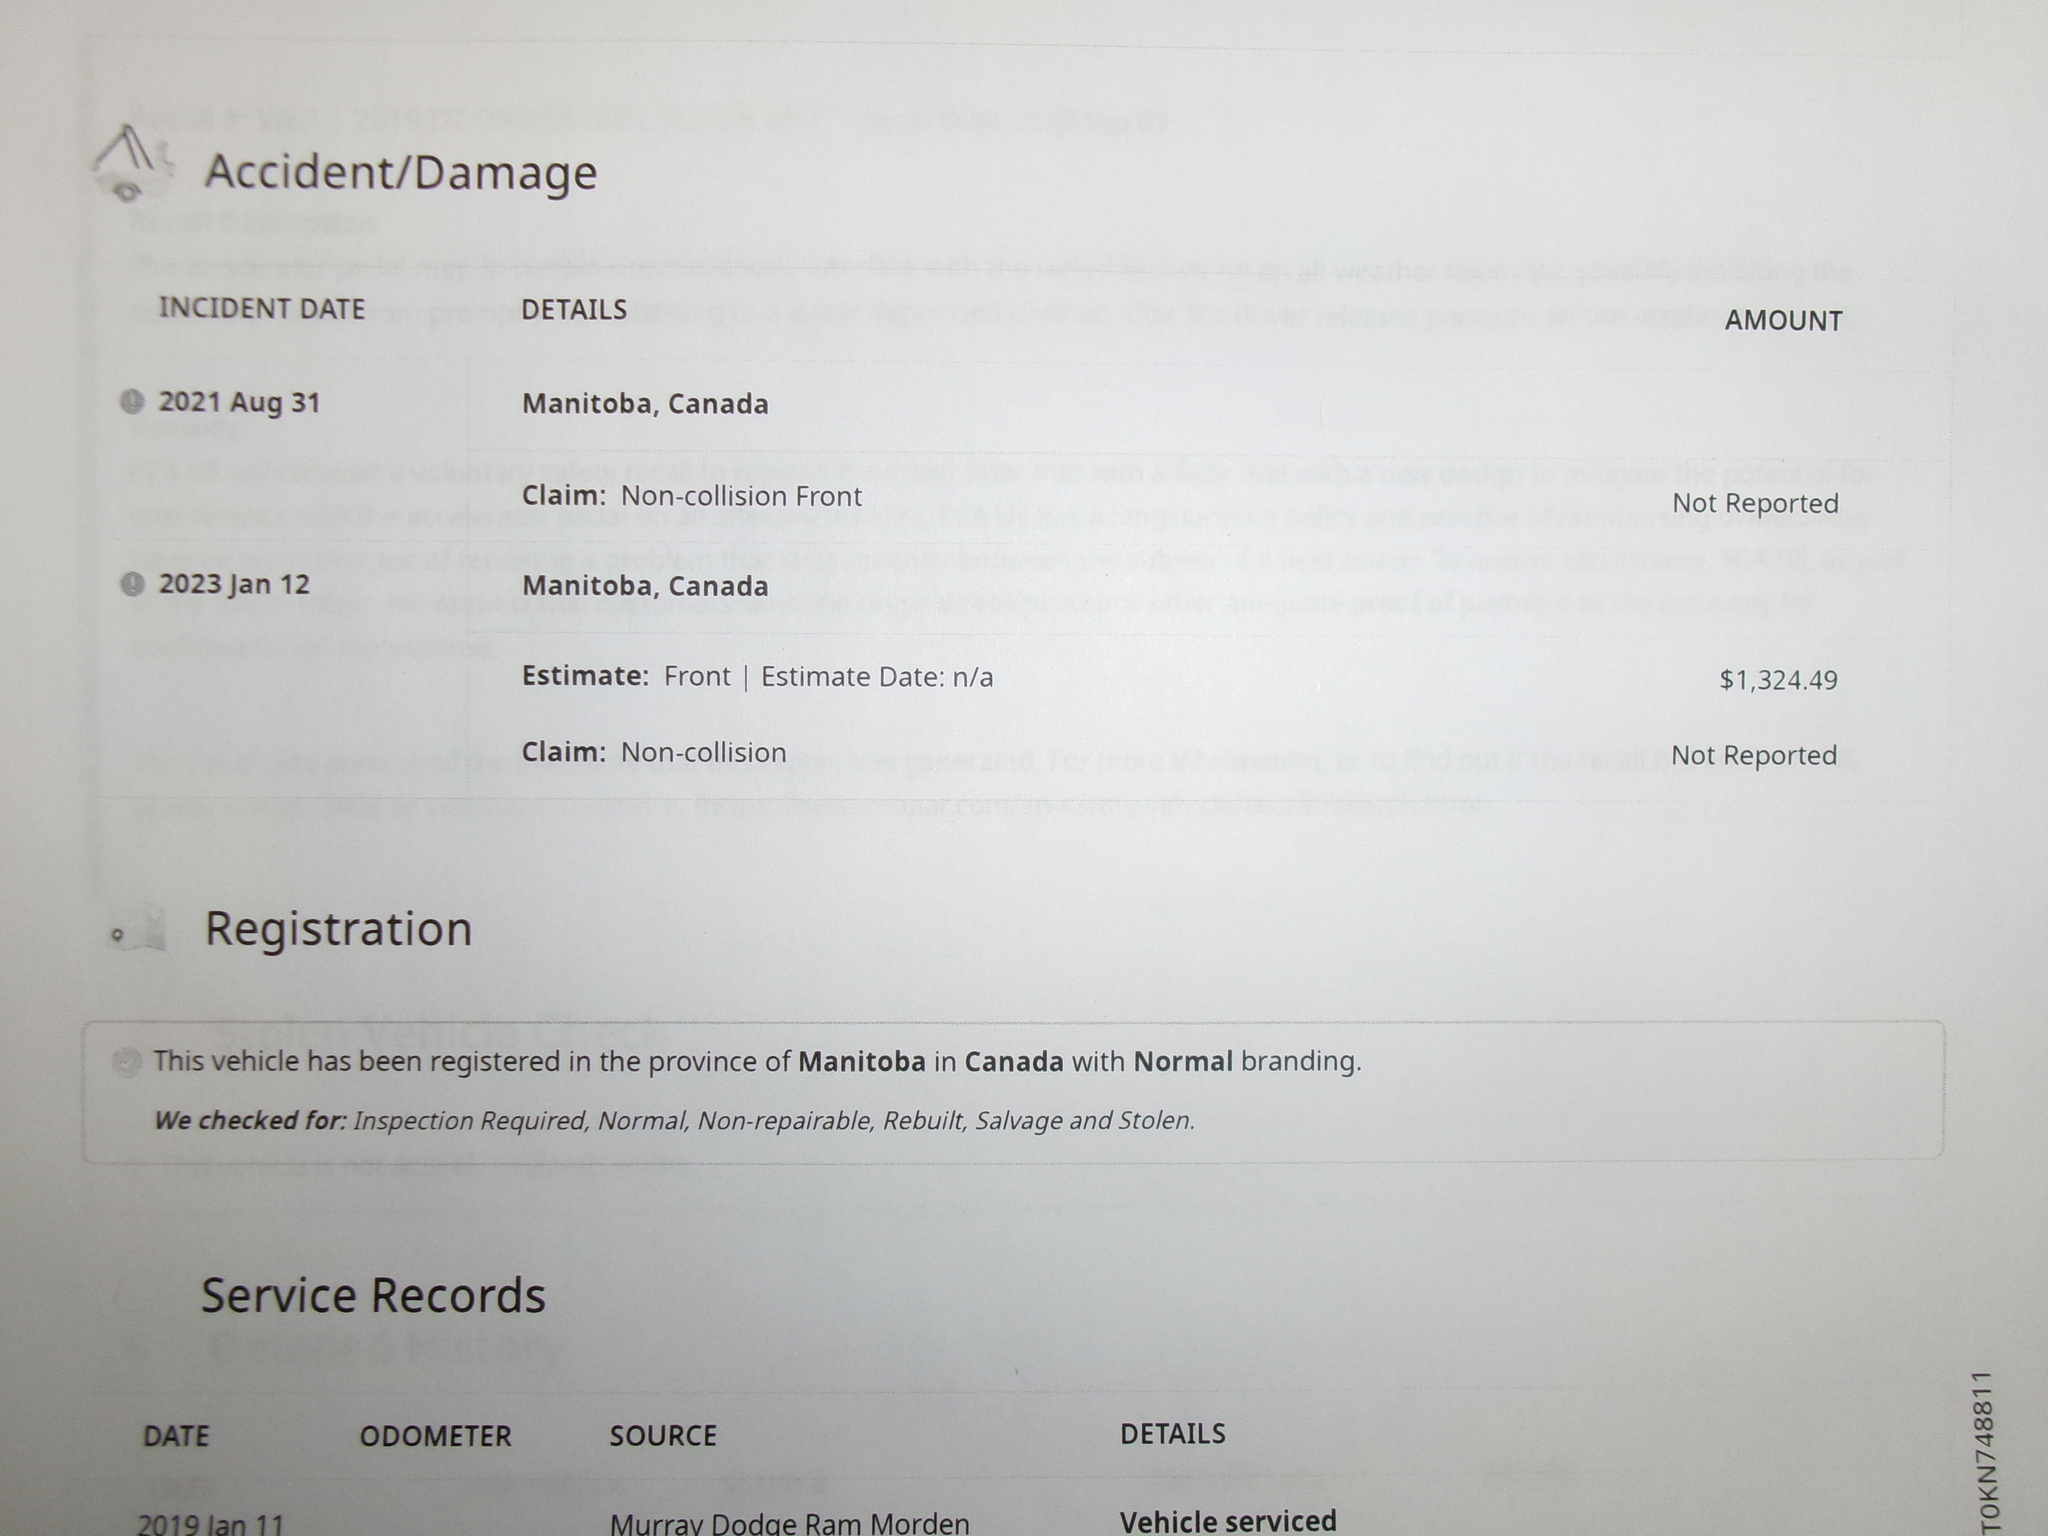This screenshot has width=2048, height=1536.
Task: Click the ODOMETER column header
Action: pos(435,1436)
